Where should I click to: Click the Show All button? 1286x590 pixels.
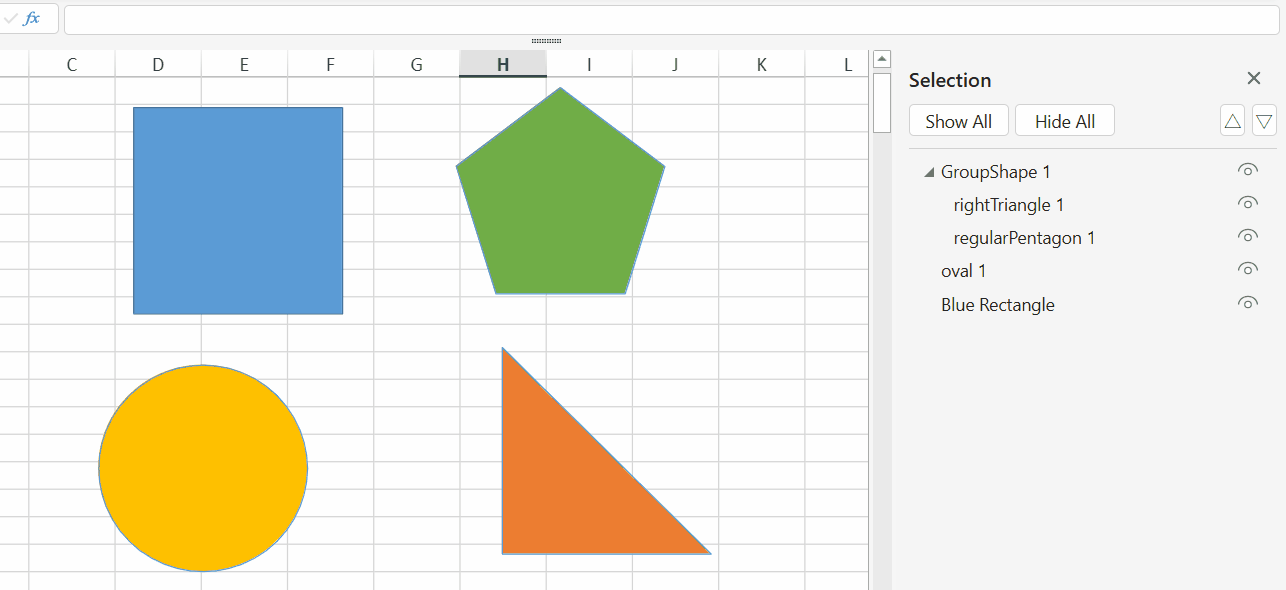pyautogui.click(x=959, y=121)
